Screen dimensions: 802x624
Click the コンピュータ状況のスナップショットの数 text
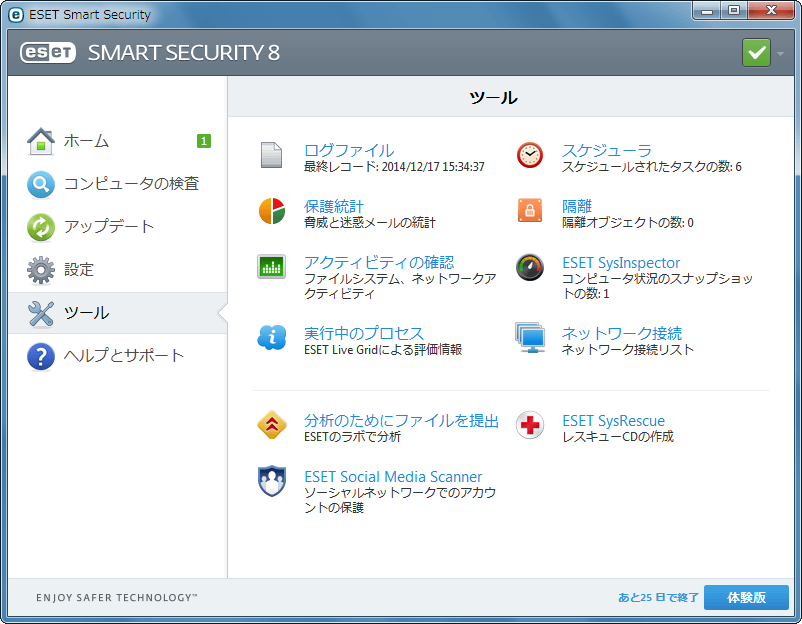657,286
